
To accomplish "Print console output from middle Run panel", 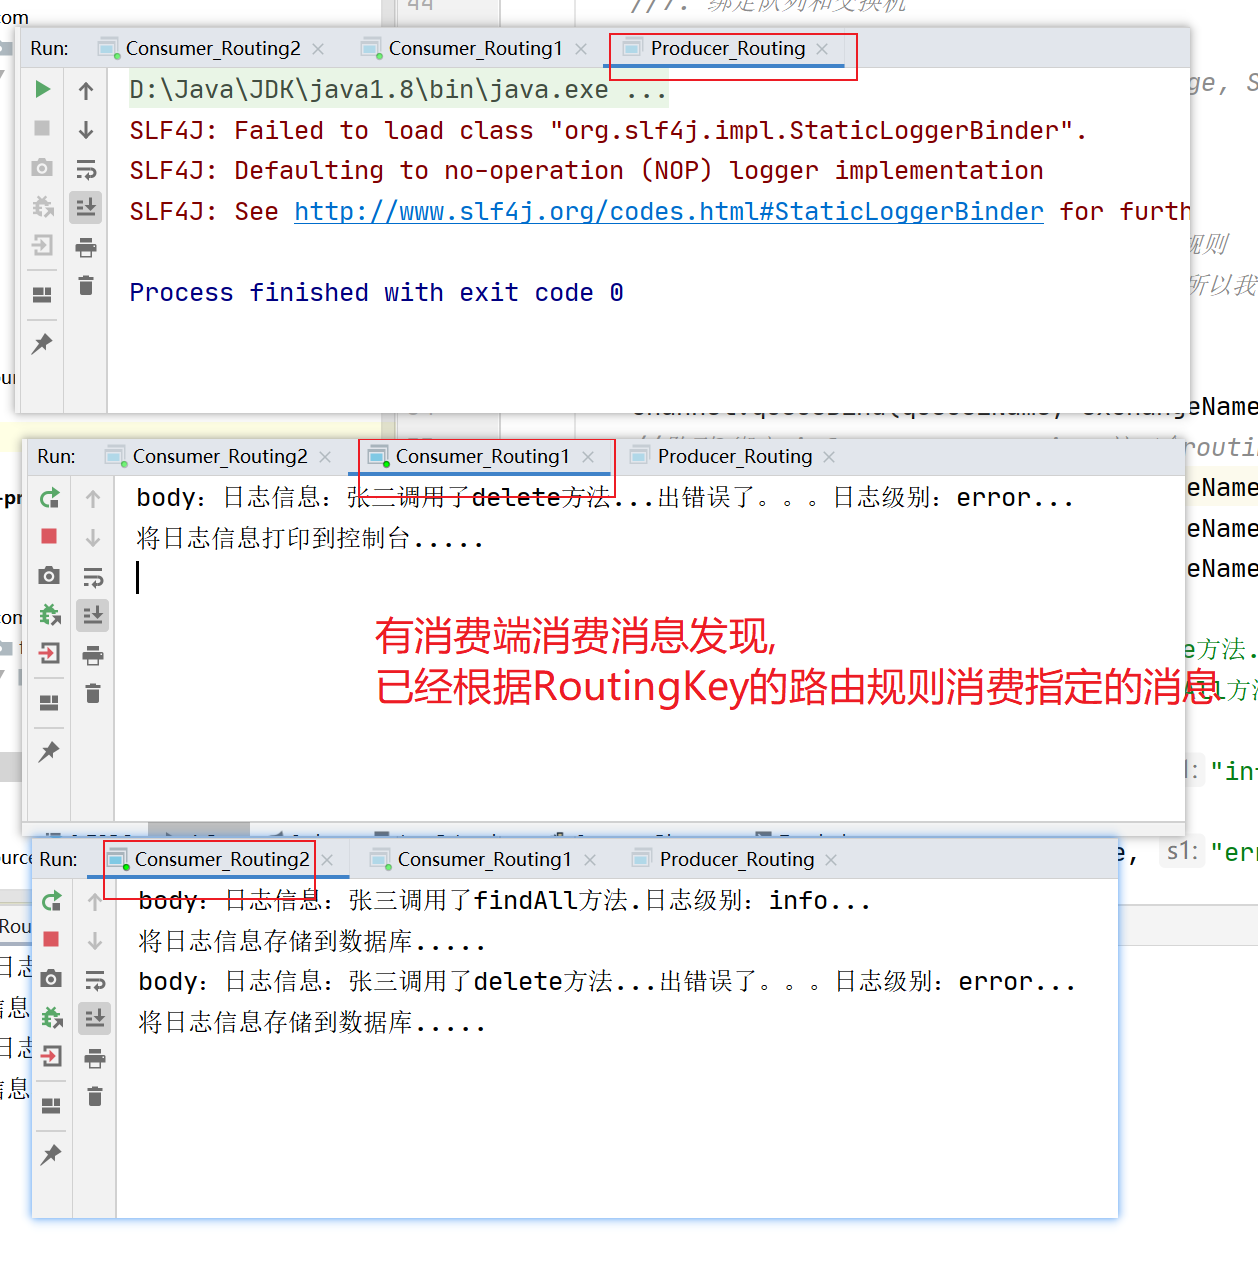I will (x=93, y=655).
